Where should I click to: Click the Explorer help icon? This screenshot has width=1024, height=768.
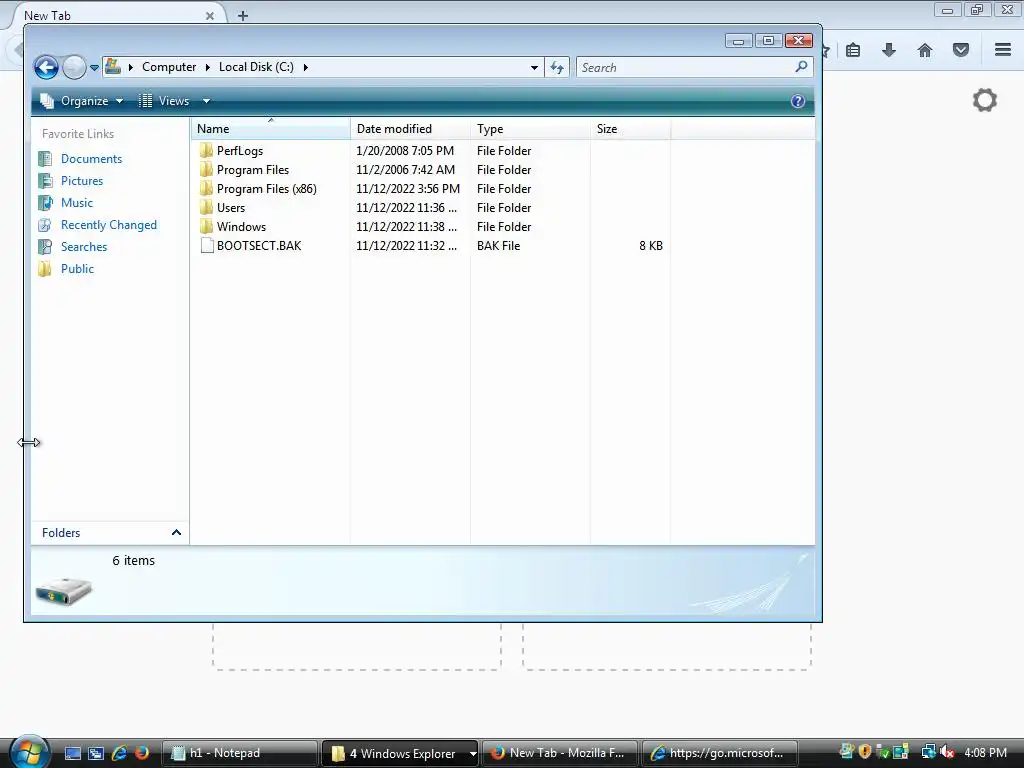(x=797, y=101)
